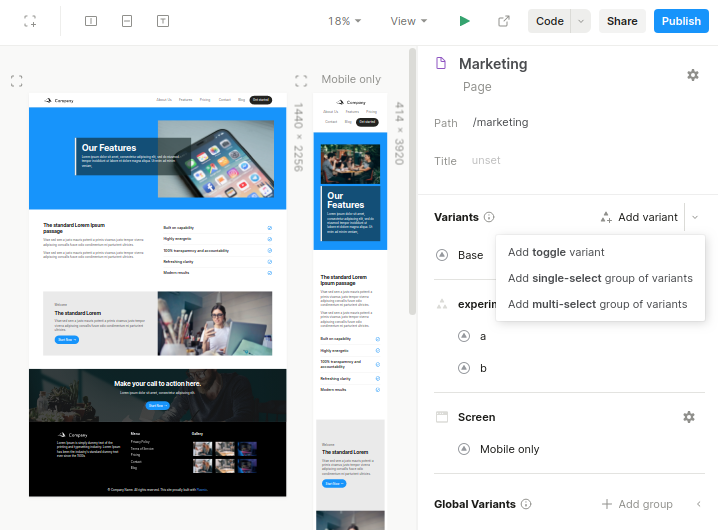Open Marketing page settings gear
Viewport: 718px width, 530px height.
click(692, 75)
